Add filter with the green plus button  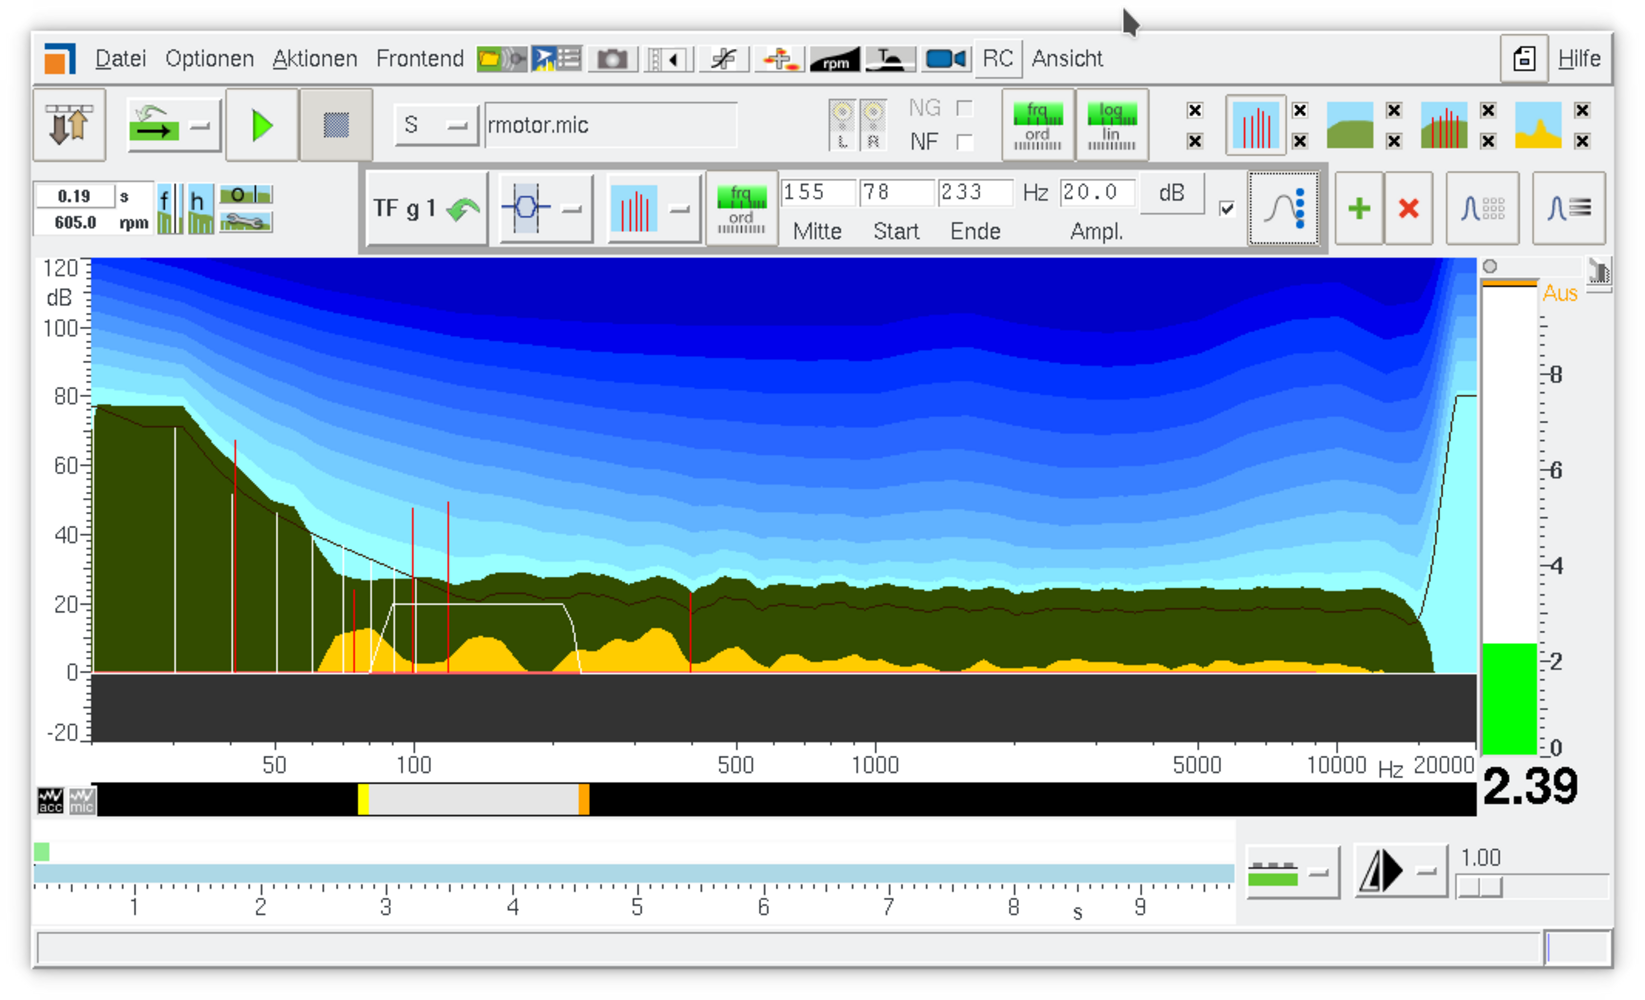(x=1359, y=208)
